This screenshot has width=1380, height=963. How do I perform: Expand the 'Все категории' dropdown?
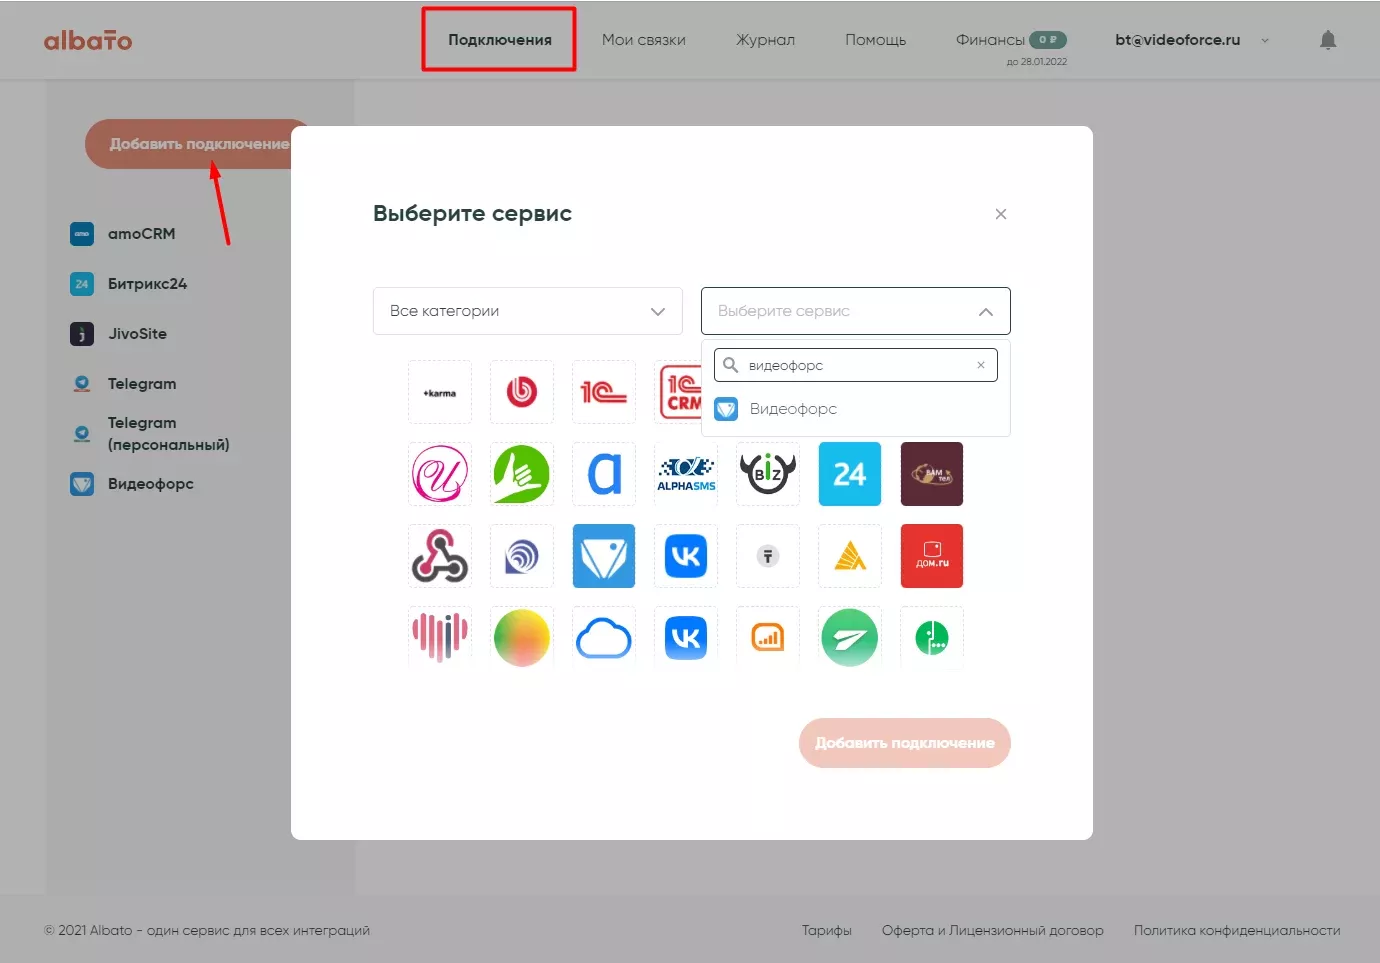[x=527, y=311]
